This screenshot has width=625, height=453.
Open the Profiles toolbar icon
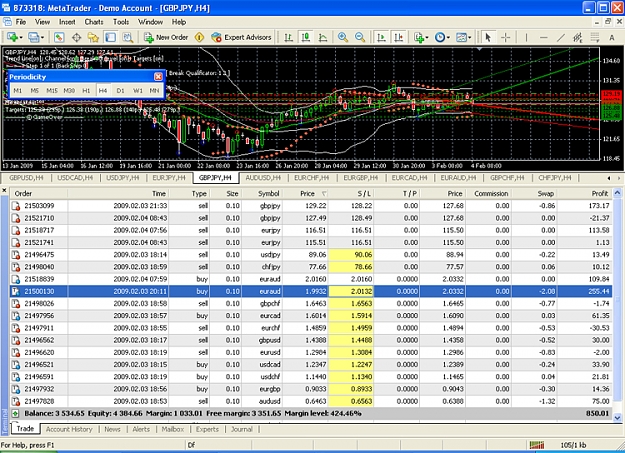(x=33, y=37)
